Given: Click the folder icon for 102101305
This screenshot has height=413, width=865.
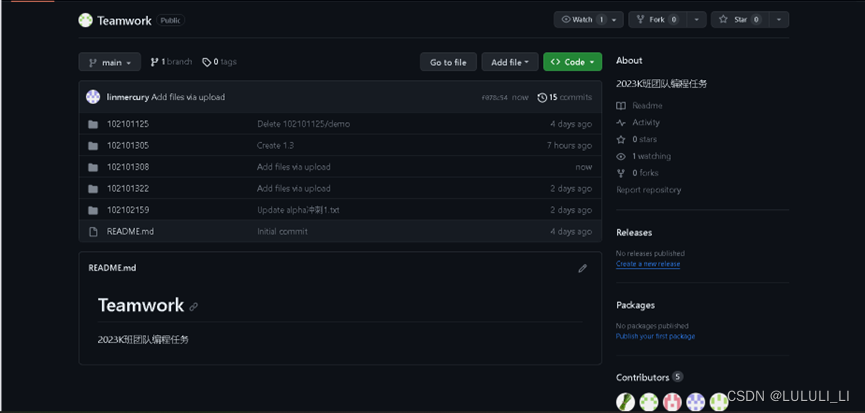Looking at the screenshot, I should [x=93, y=146].
